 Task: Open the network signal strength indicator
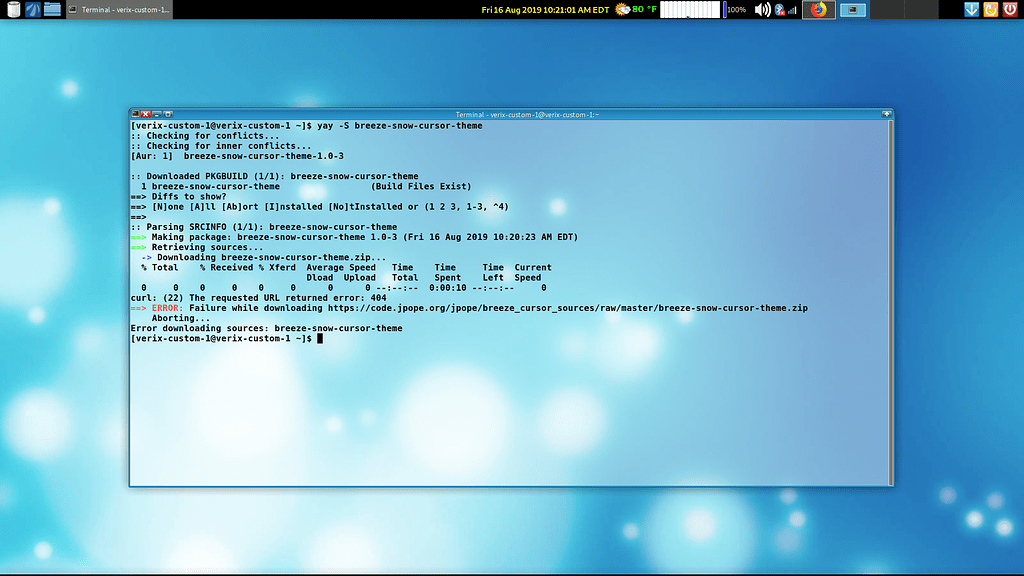pyautogui.click(x=791, y=9)
